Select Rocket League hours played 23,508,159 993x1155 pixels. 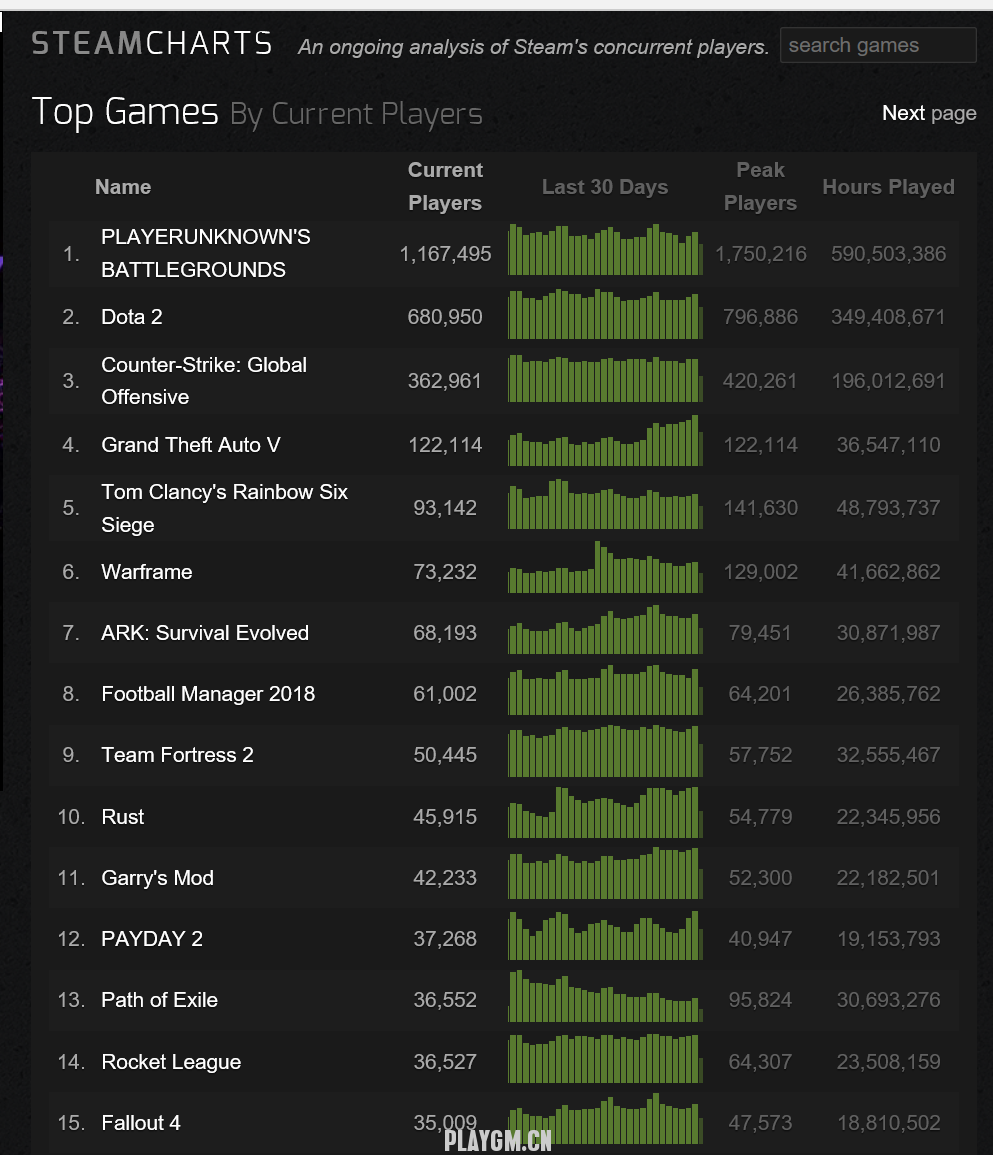tap(888, 1062)
